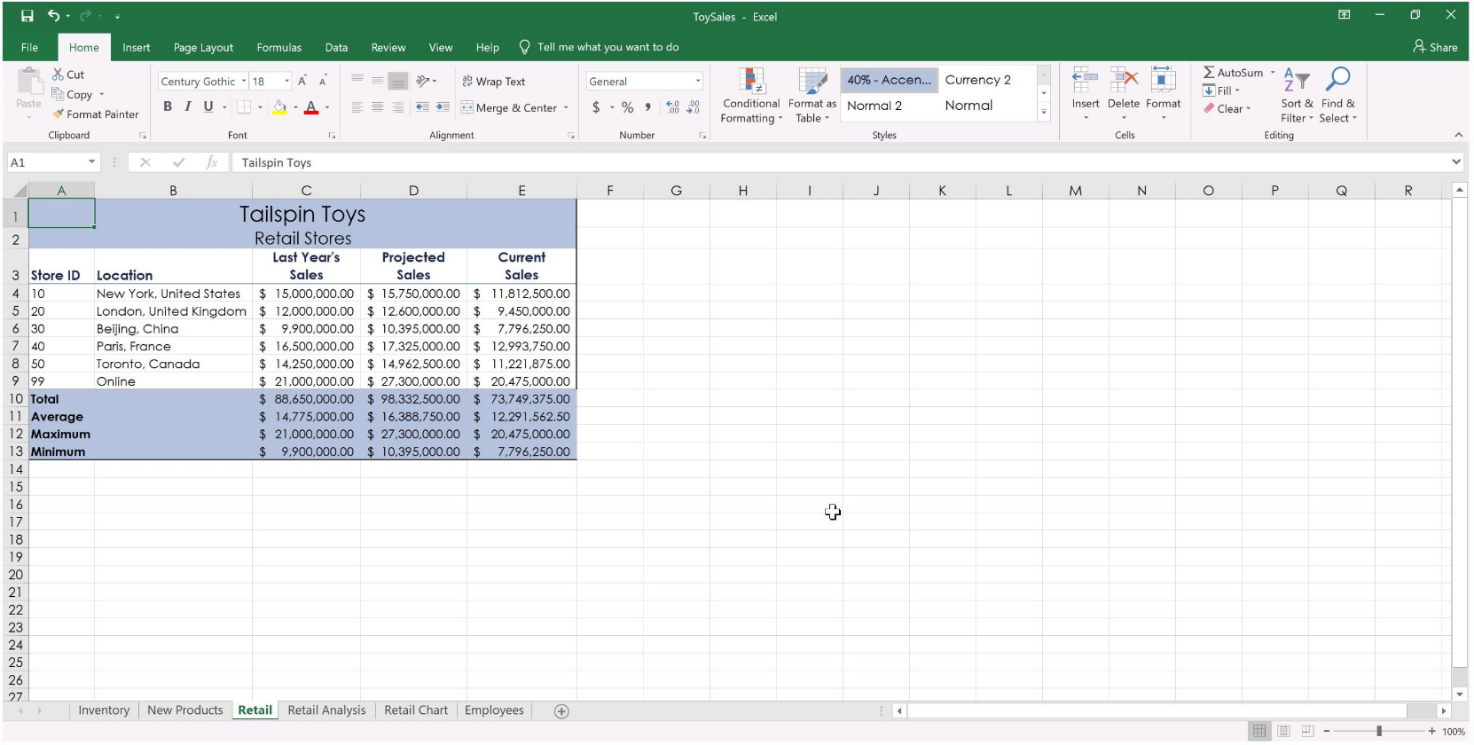Decrease the cell indent
The height and width of the screenshot is (745, 1474).
tap(422, 107)
